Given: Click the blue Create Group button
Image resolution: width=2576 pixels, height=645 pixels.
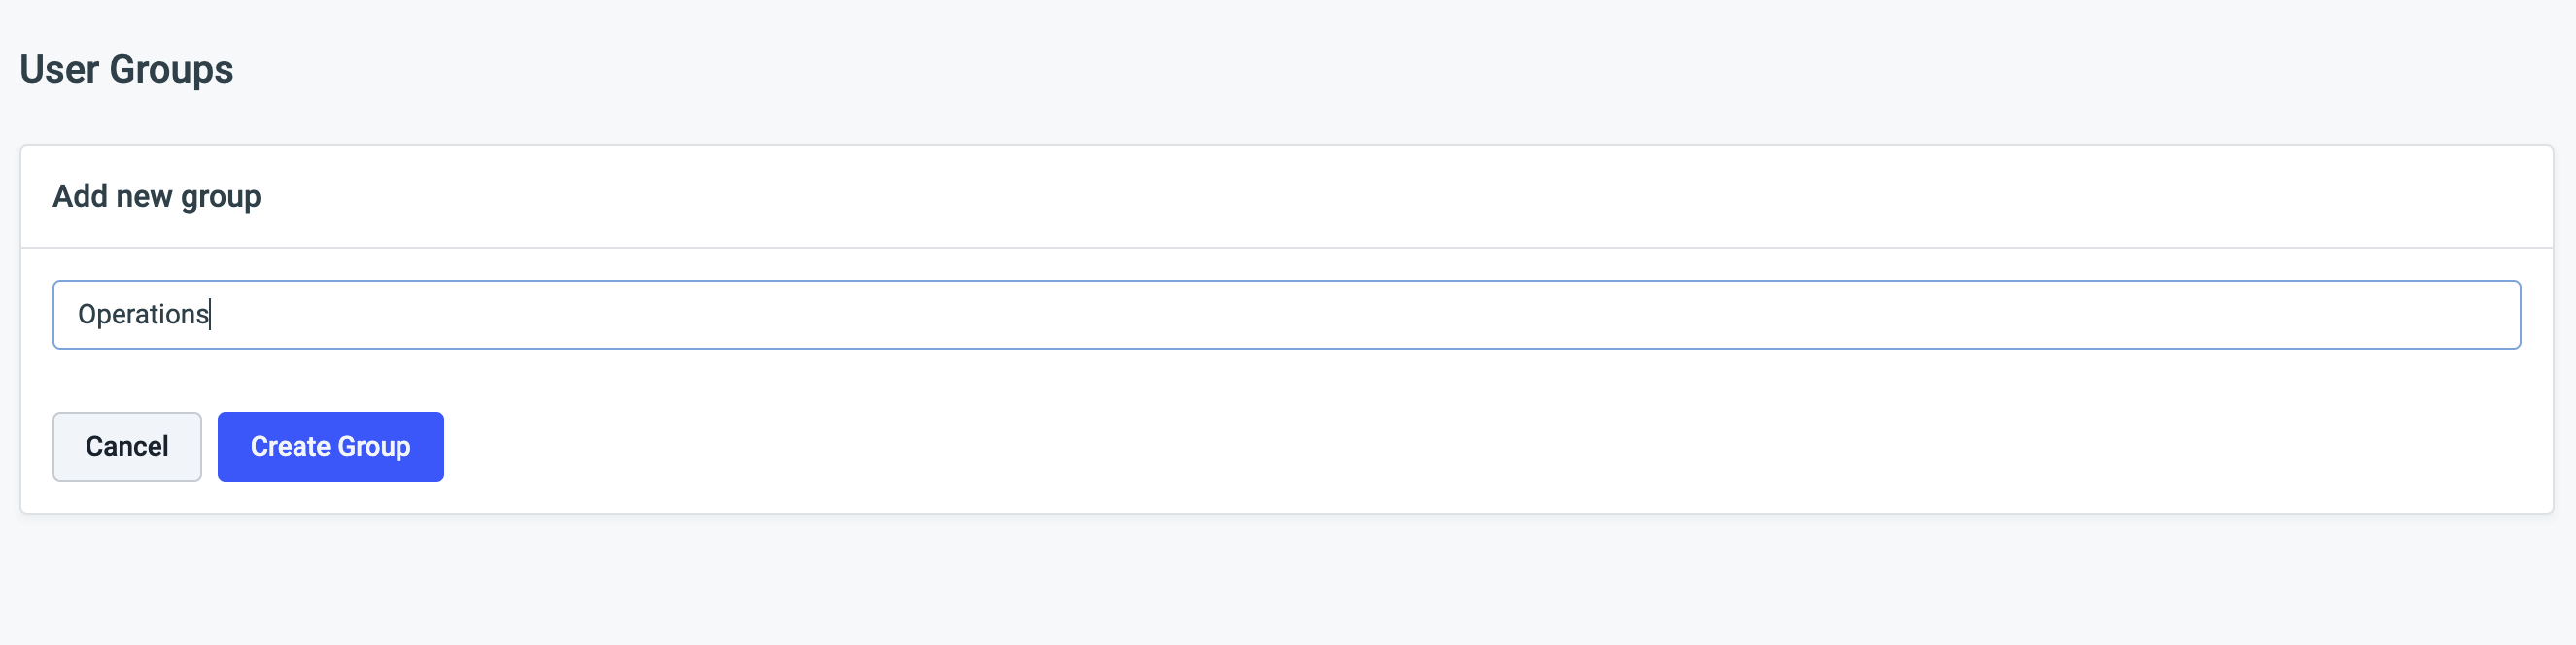Looking at the screenshot, I should click(x=330, y=447).
